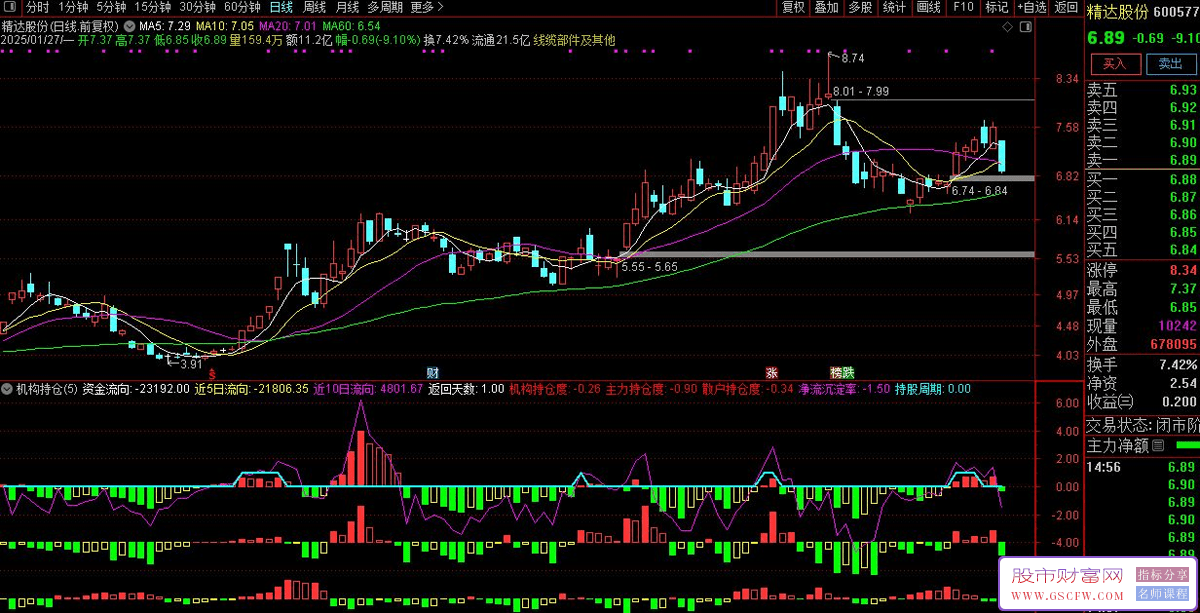This screenshot has width=1200, height=613.
Task: Switch to the 分时 intraday view
Action: click(x=37, y=7)
